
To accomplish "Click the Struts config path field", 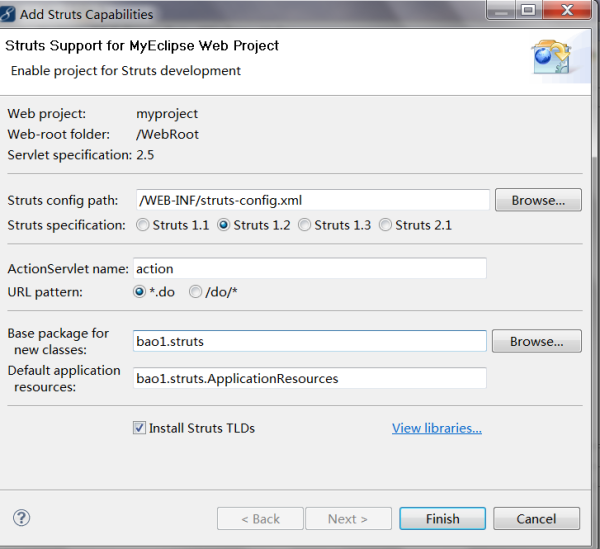I will click(313, 200).
